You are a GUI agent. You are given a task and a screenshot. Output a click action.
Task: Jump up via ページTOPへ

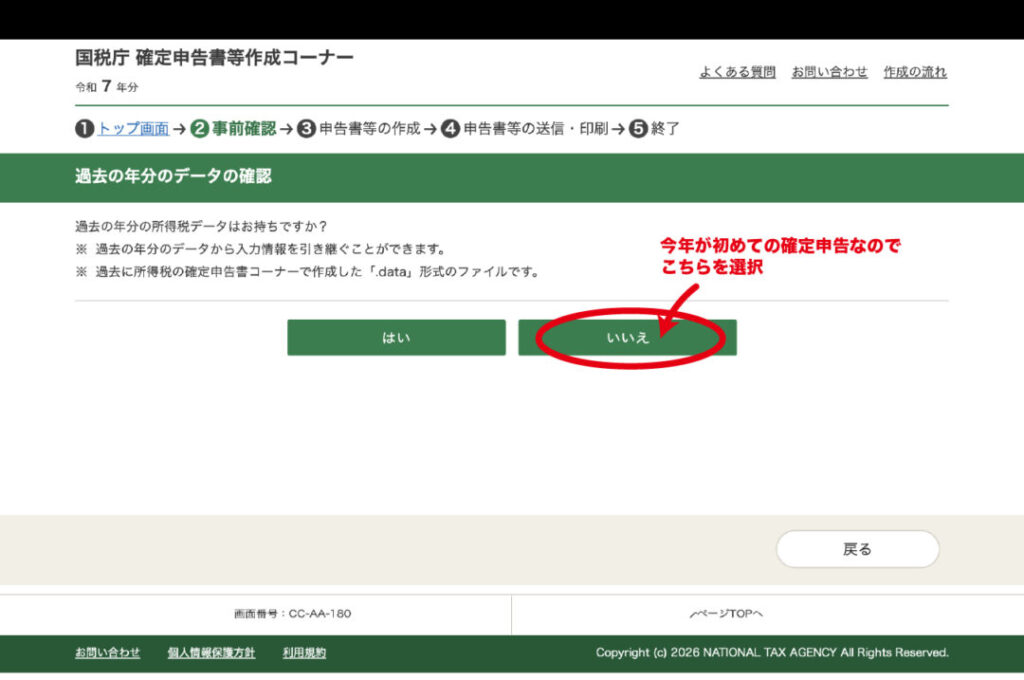[727, 614]
